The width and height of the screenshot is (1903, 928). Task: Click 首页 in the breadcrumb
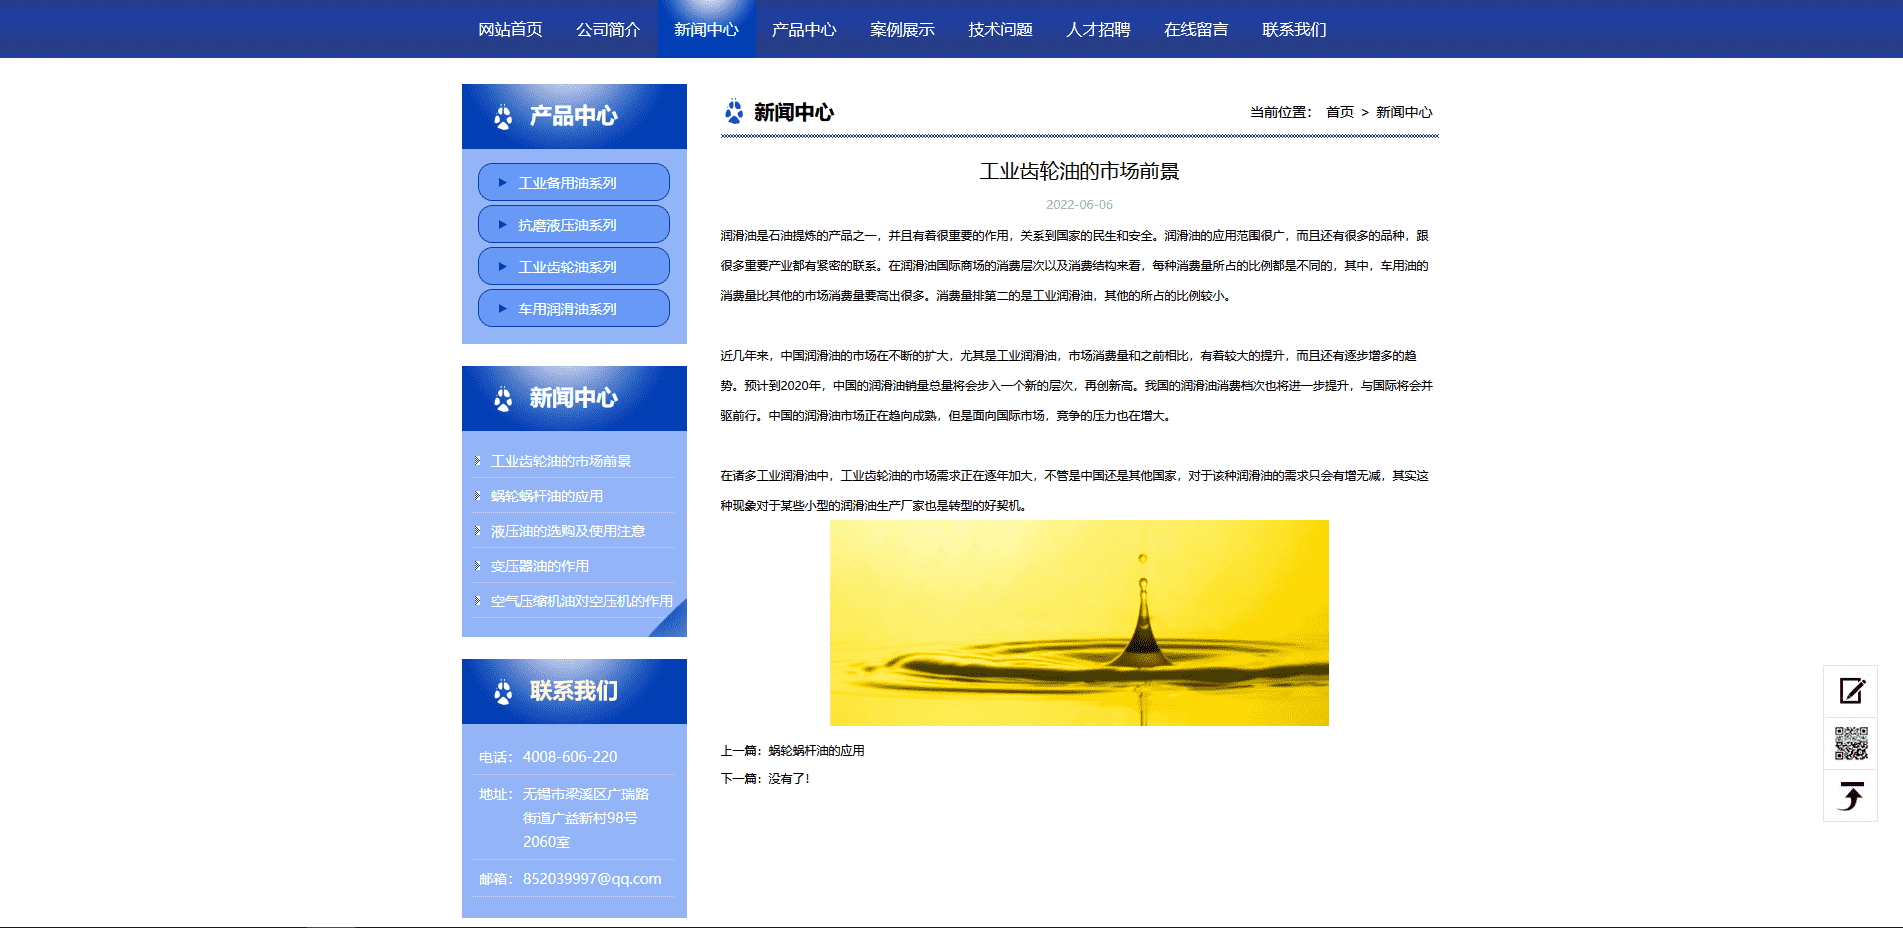click(1339, 112)
